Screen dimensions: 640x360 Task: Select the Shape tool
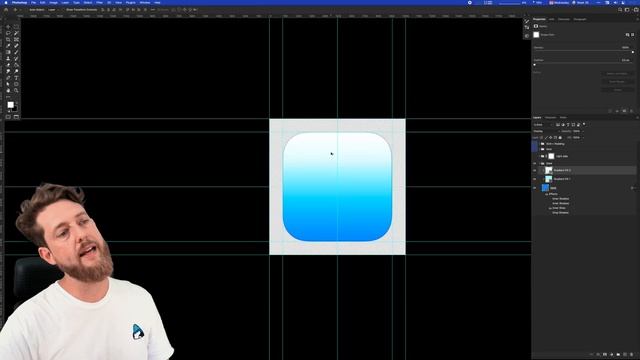[16, 84]
